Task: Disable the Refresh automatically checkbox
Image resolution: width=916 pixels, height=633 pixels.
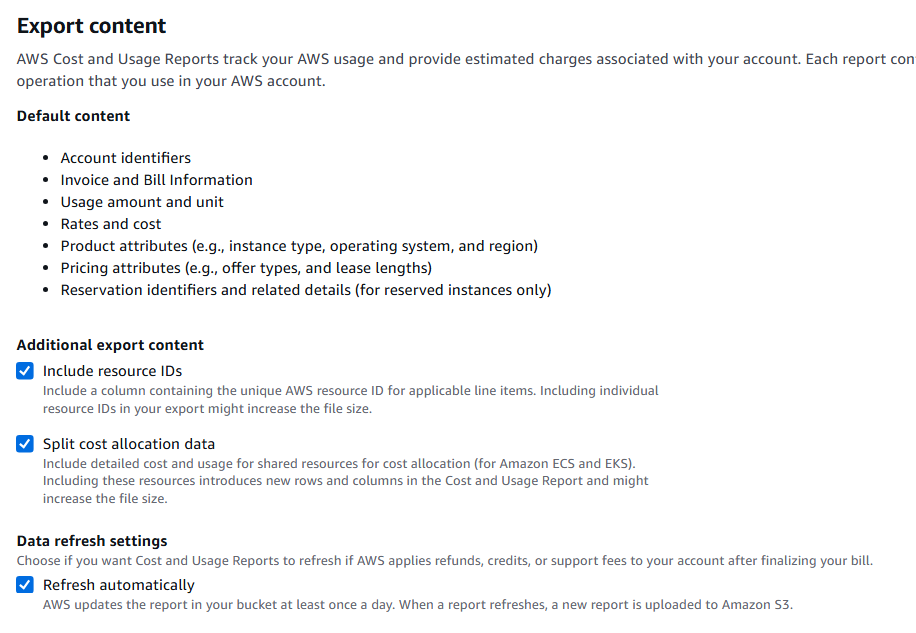Action: (25, 585)
